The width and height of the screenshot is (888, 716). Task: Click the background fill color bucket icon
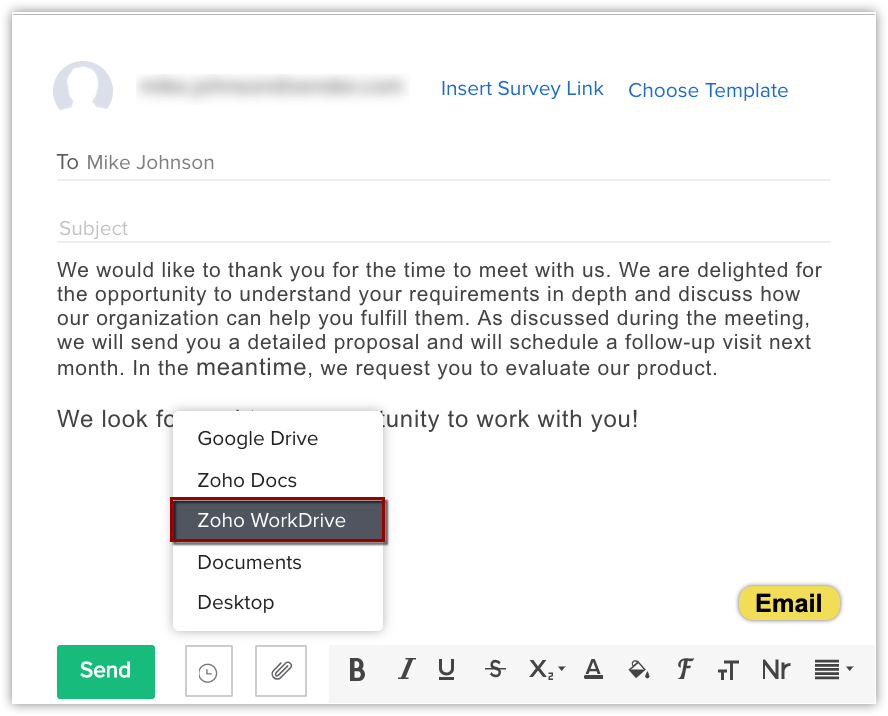(x=638, y=670)
